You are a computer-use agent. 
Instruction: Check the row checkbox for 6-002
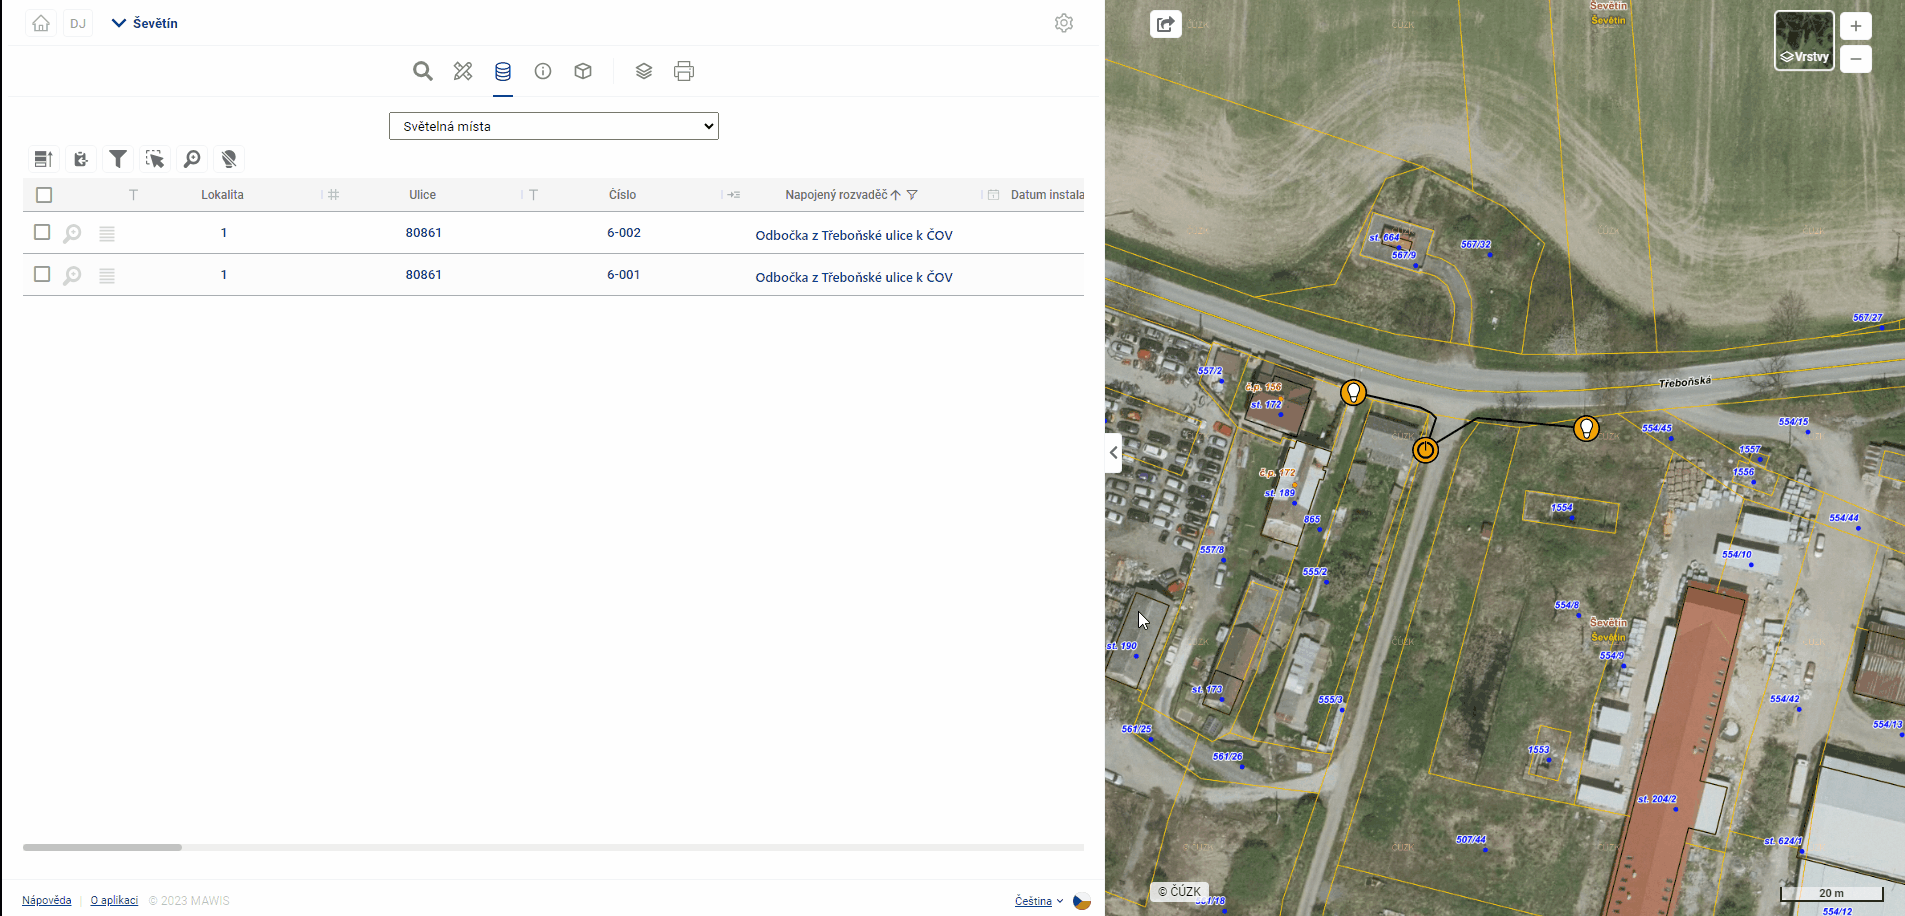click(42, 232)
